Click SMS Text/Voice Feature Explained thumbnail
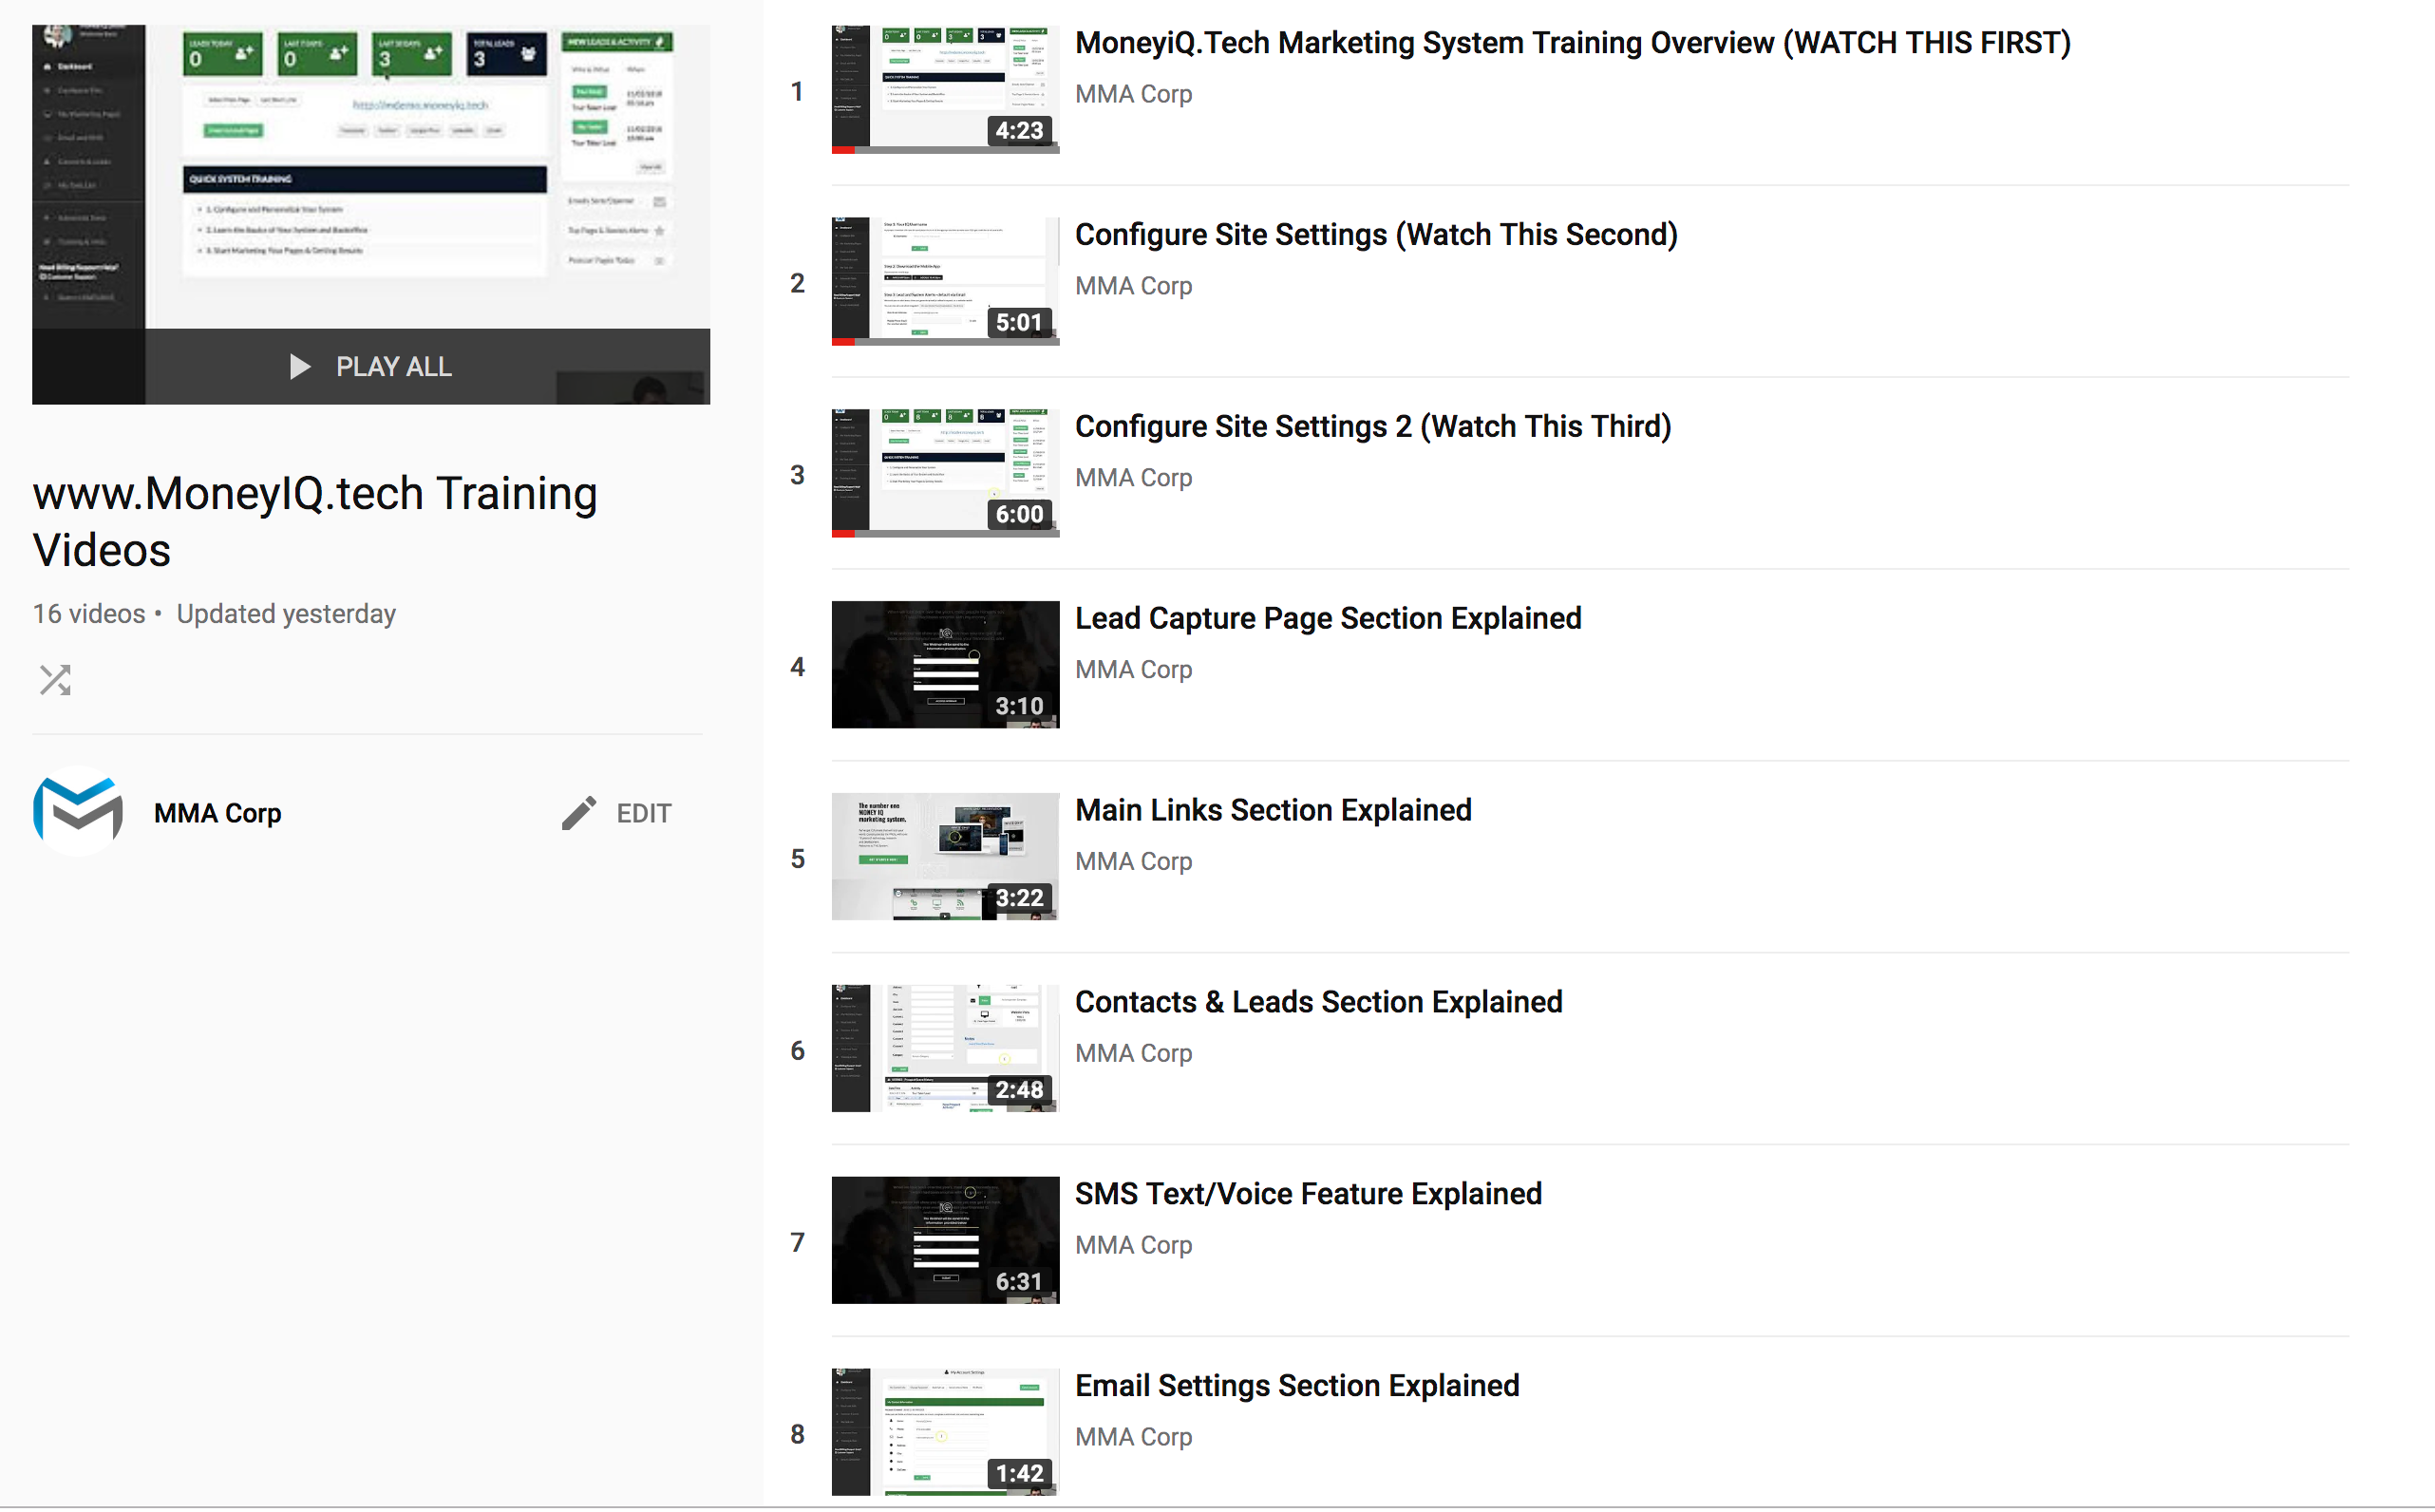Screen dimensions: 2435x1512 coord(944,1239)
